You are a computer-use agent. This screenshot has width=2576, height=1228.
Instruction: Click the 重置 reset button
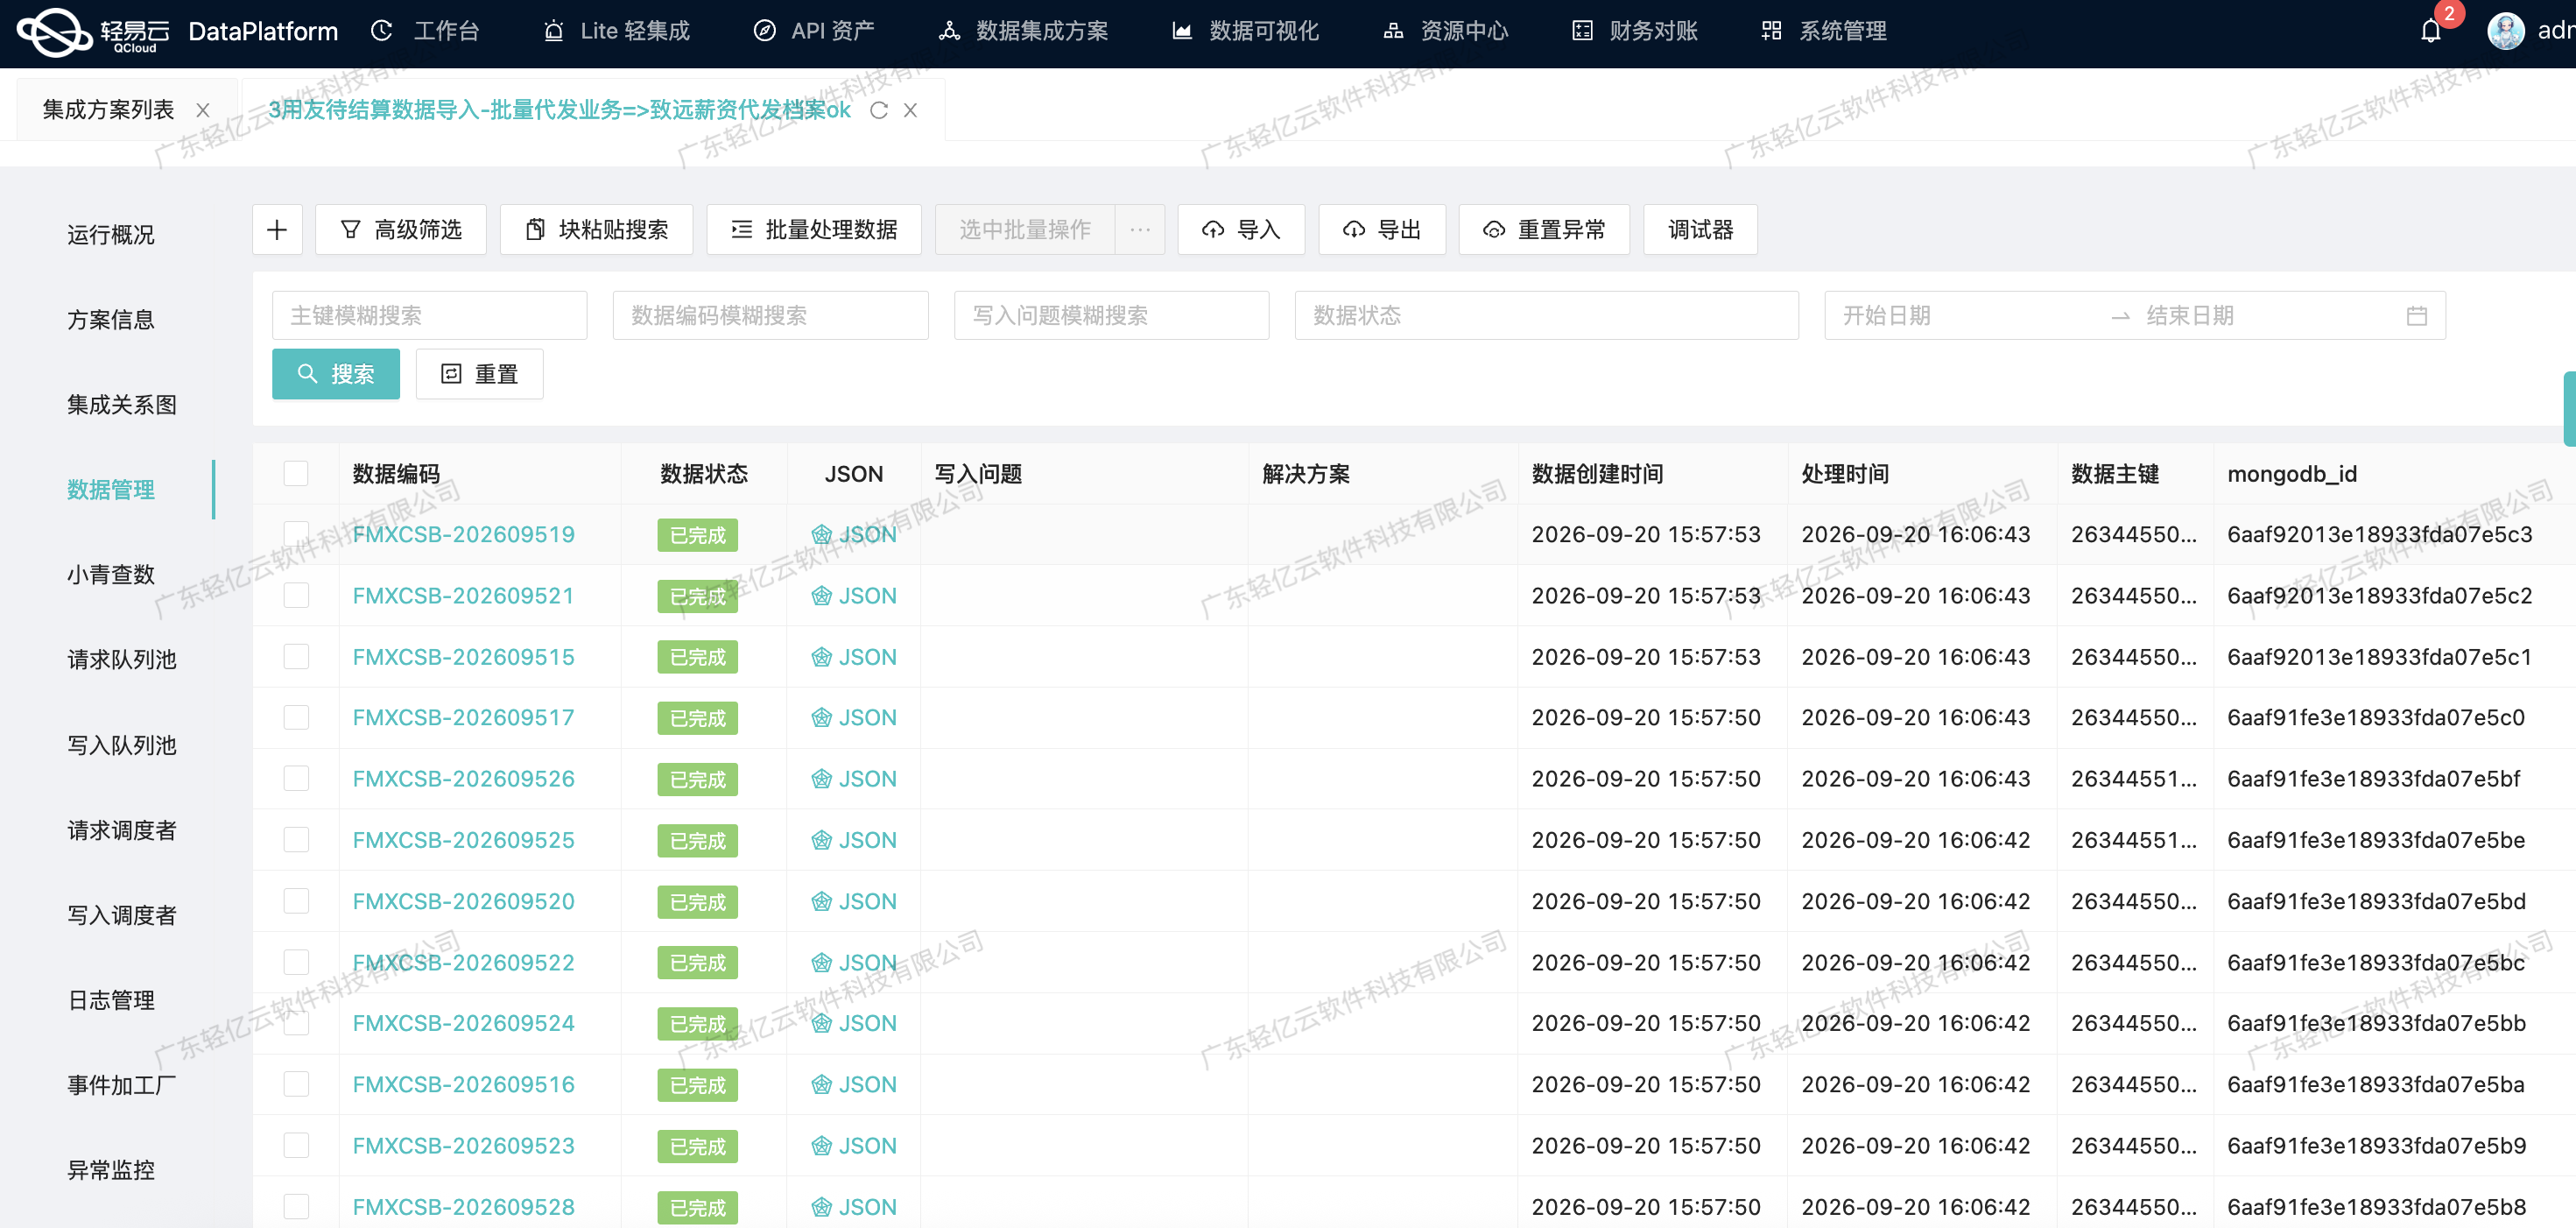click(x=479, y=374)
